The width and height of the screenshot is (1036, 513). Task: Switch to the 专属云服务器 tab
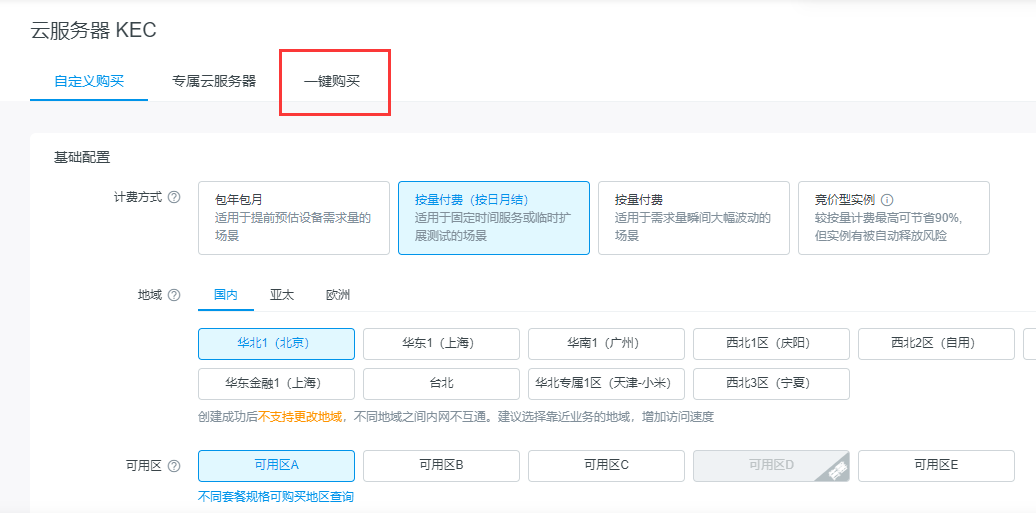coord(214,82)
